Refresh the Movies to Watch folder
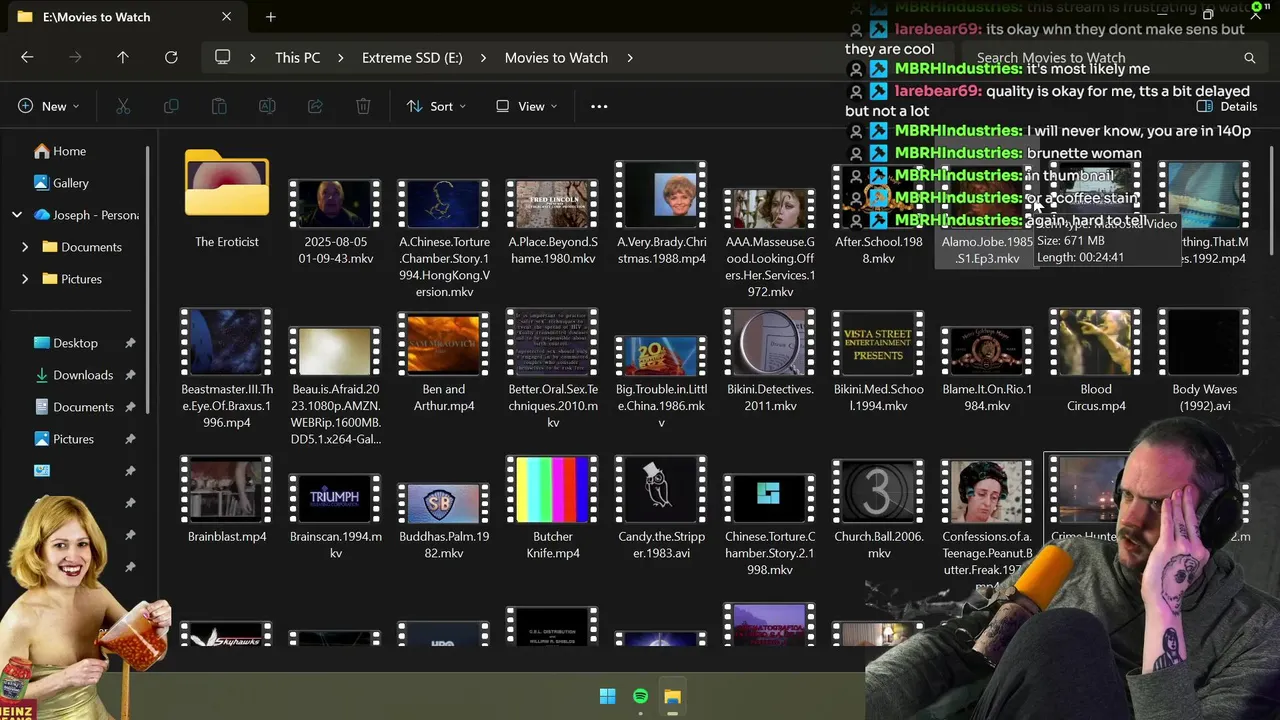 click(x=171, y=57)
